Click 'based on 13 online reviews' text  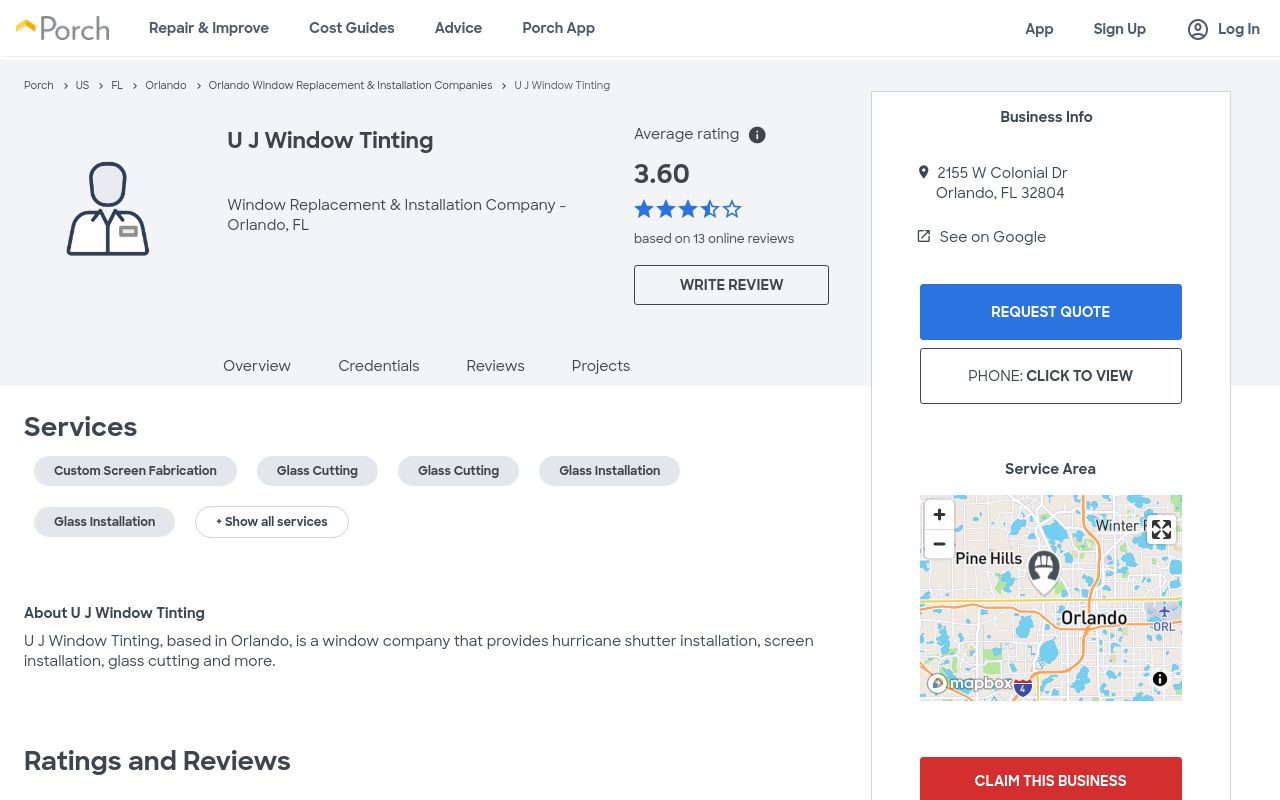(x=714, y=239)
